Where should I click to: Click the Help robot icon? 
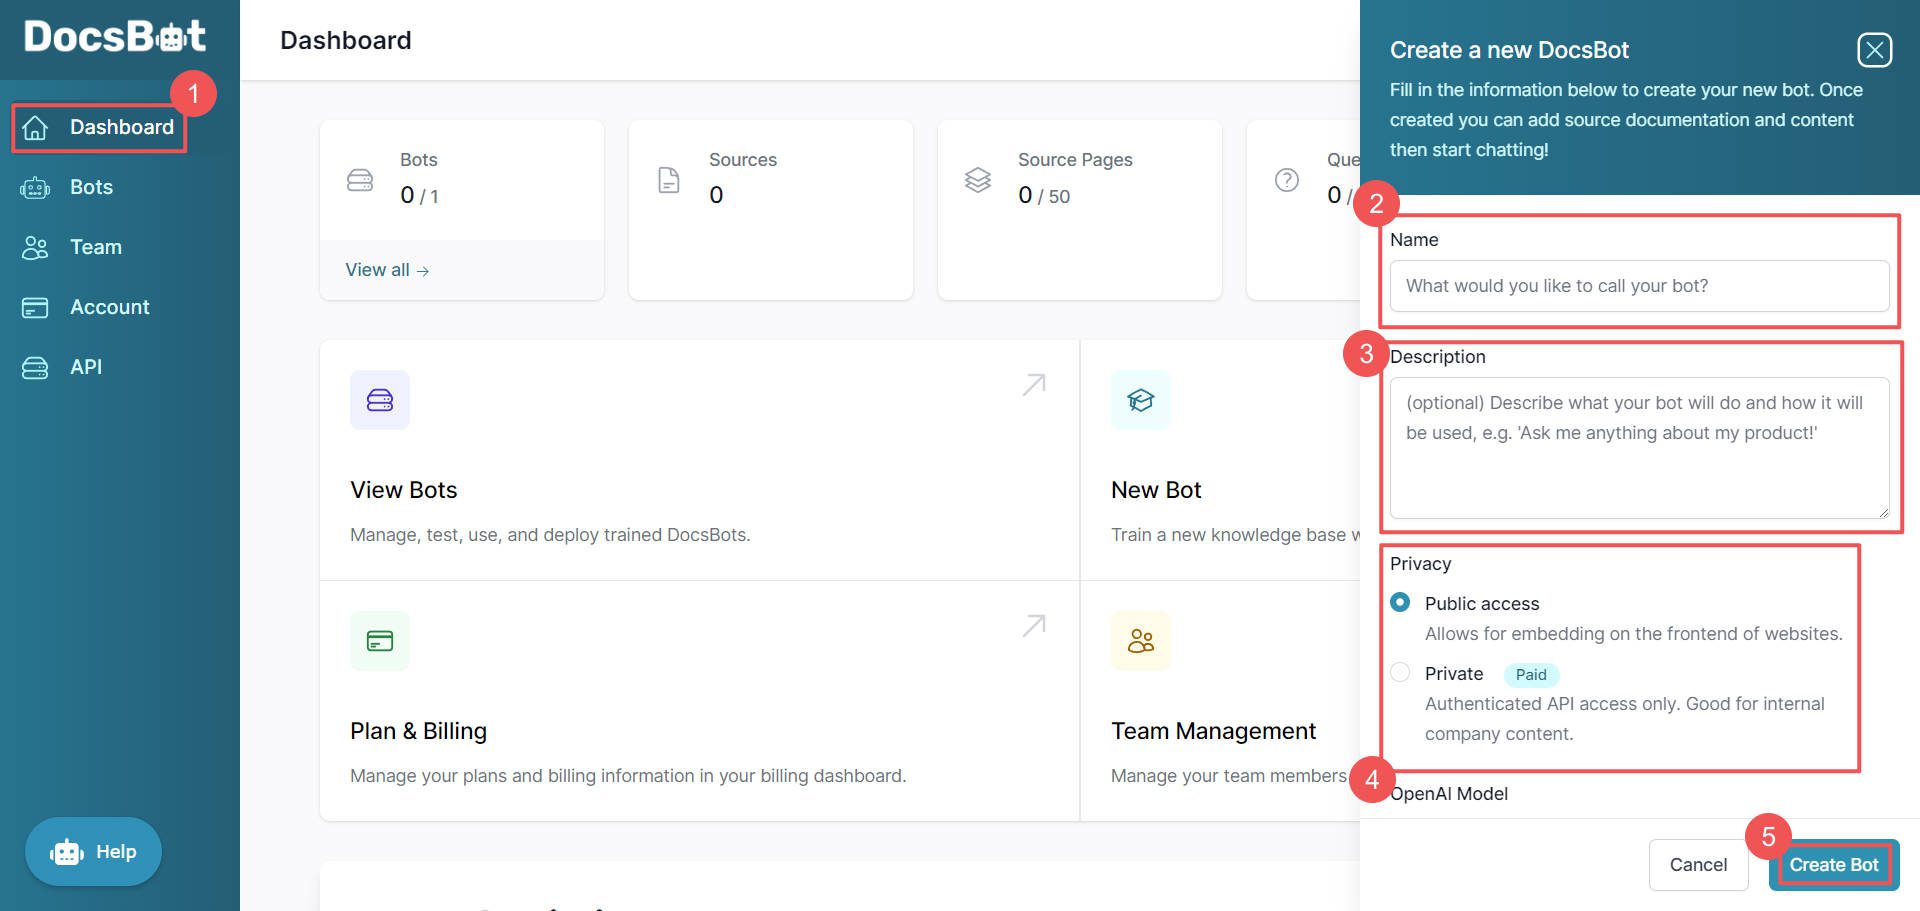coord(65,851)
